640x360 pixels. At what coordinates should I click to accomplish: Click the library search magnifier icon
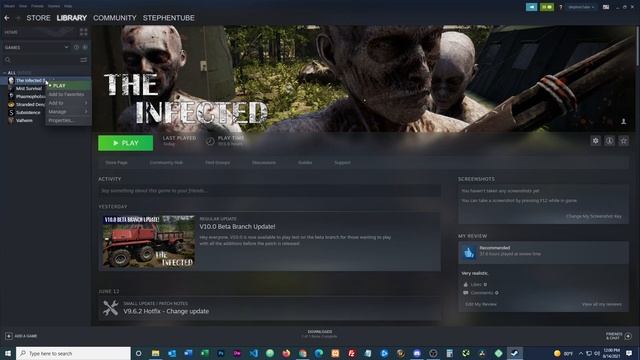[x=8, y=60]
